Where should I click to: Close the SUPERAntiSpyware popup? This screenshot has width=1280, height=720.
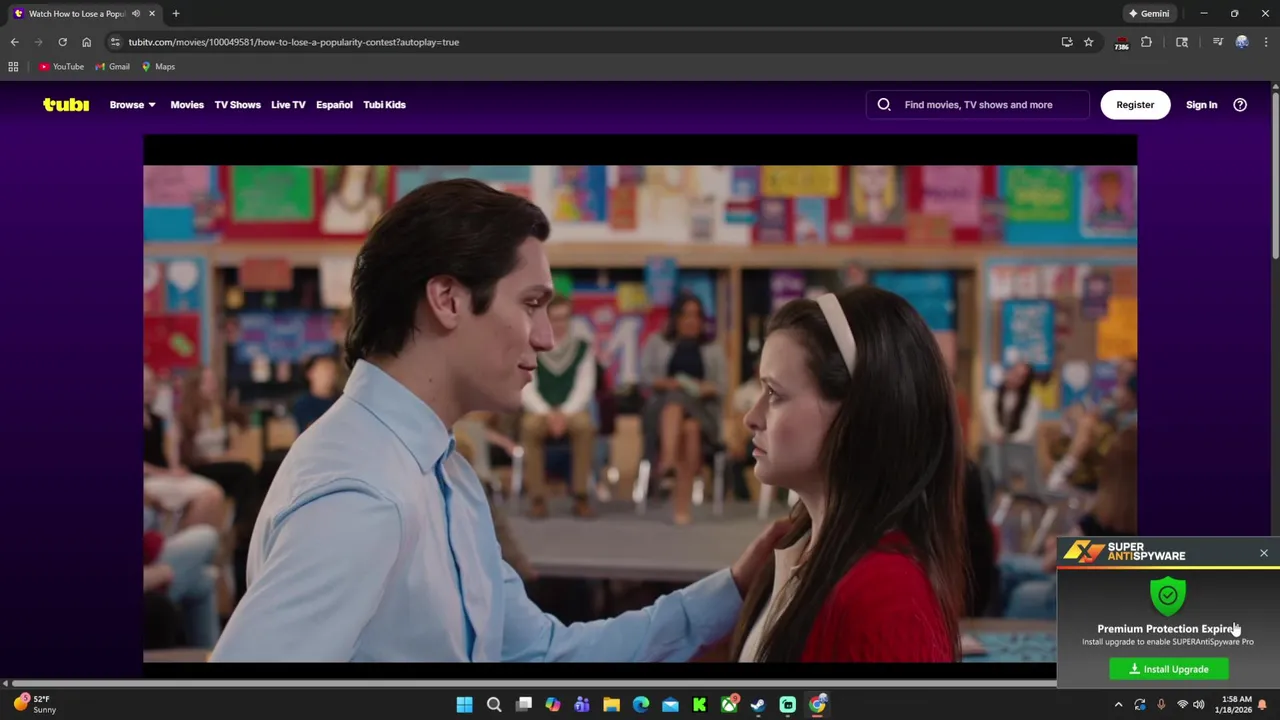(x=1264, y=553)
